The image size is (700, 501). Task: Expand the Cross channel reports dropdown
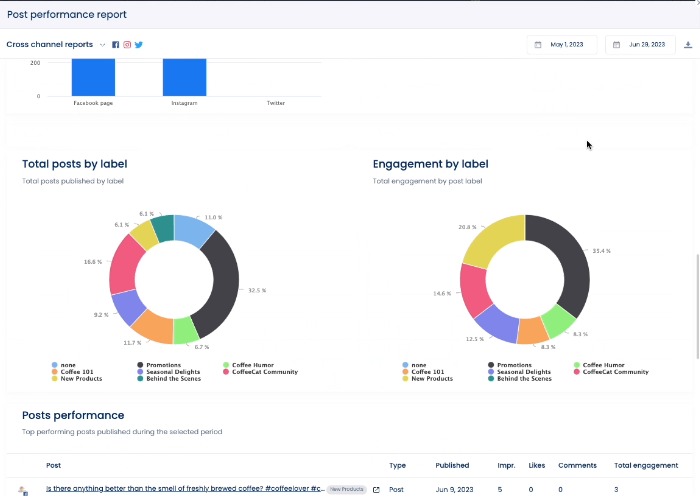coord(102,45)
